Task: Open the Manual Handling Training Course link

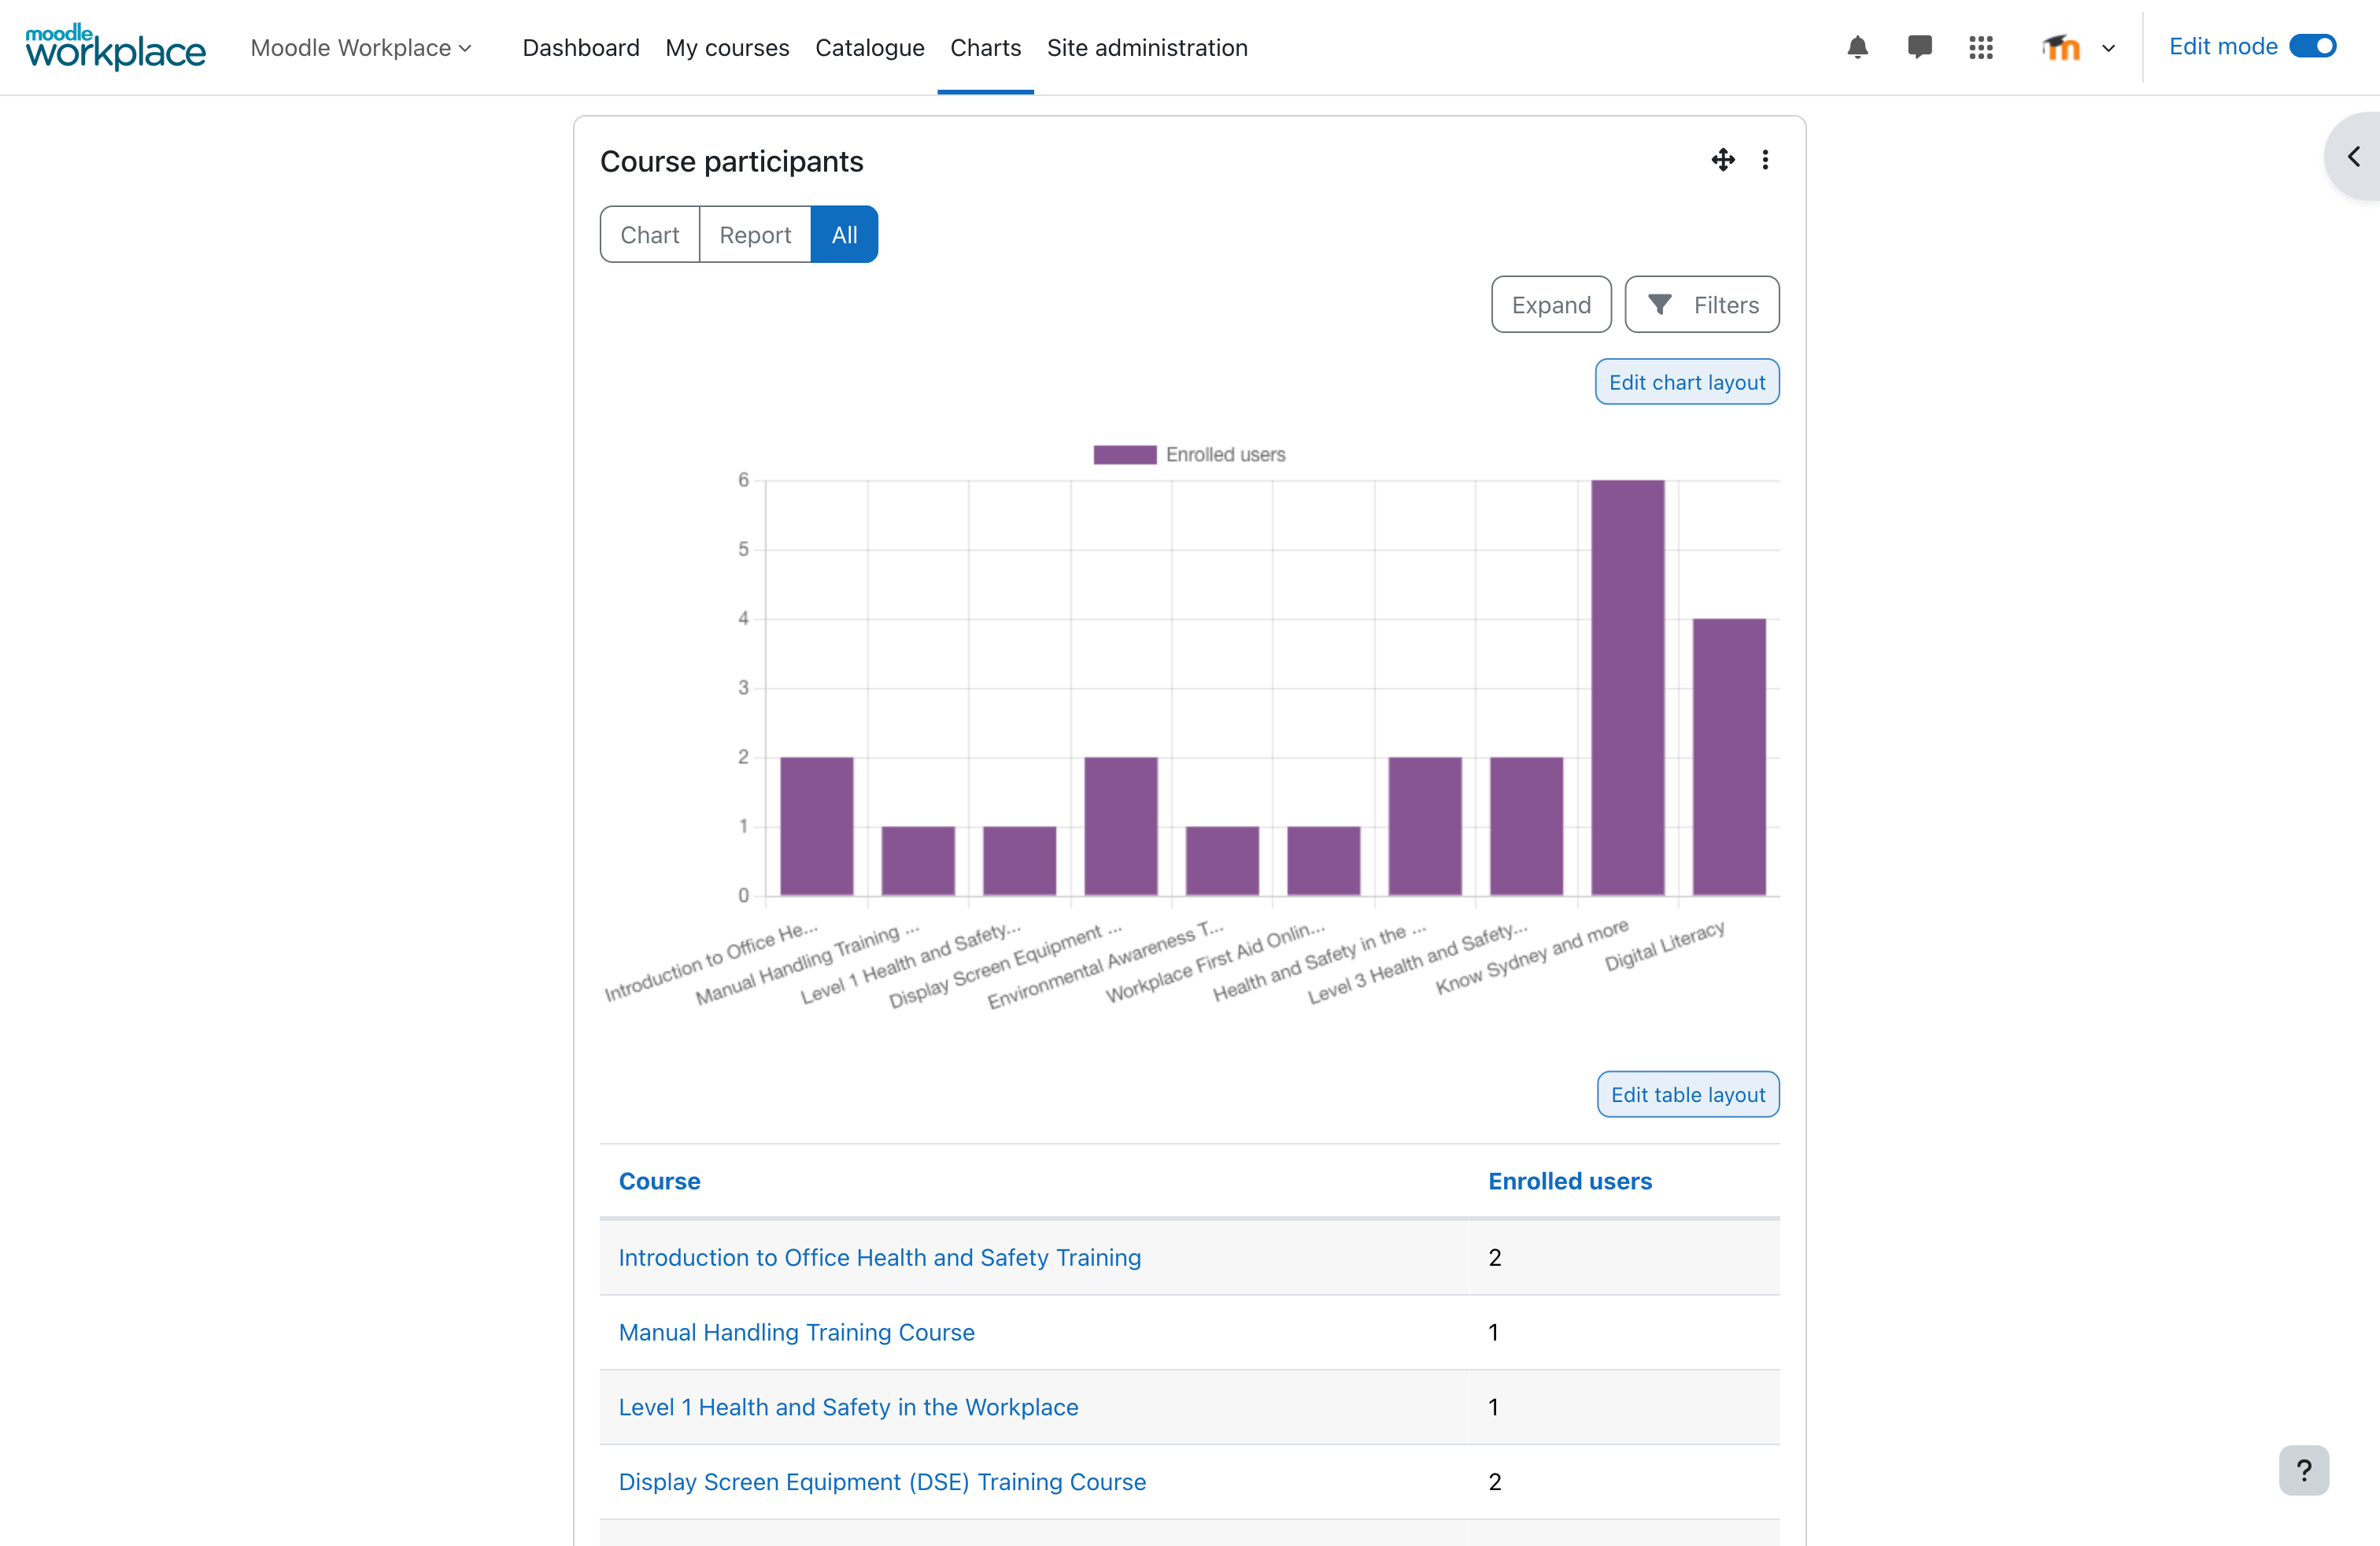Action: coord(796,1332)
